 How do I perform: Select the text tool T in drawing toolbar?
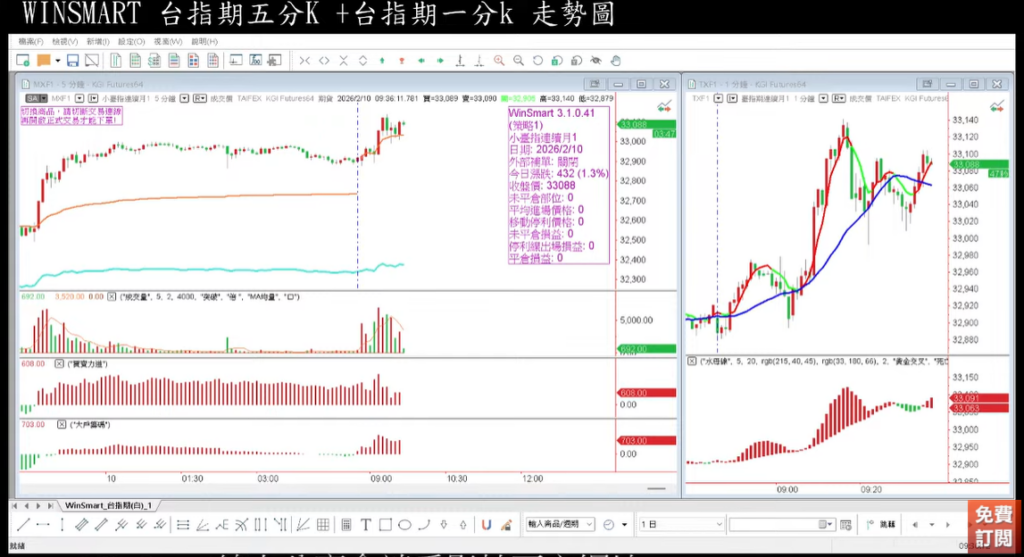point(366,525)
